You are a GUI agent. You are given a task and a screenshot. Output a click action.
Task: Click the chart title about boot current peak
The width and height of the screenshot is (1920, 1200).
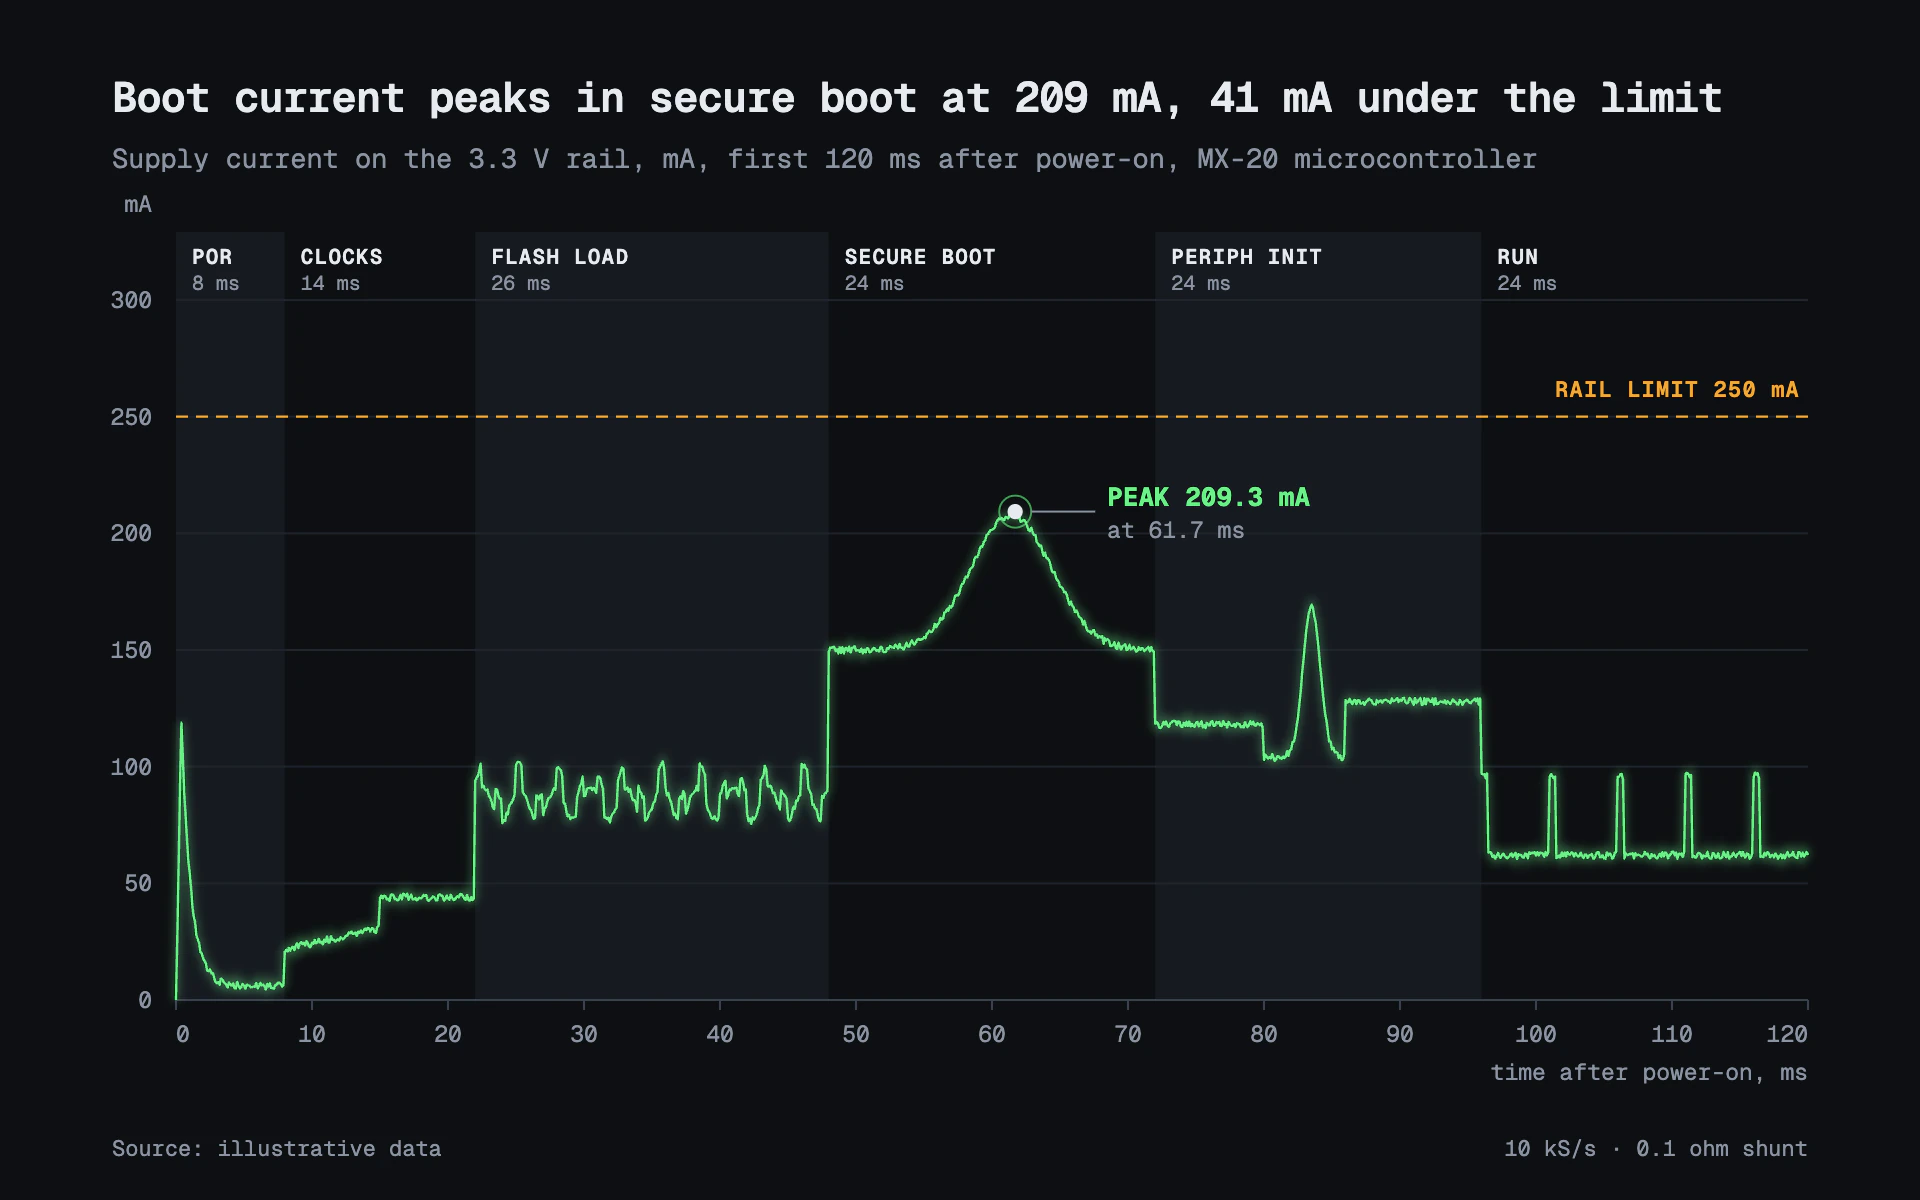coord(917,98)
